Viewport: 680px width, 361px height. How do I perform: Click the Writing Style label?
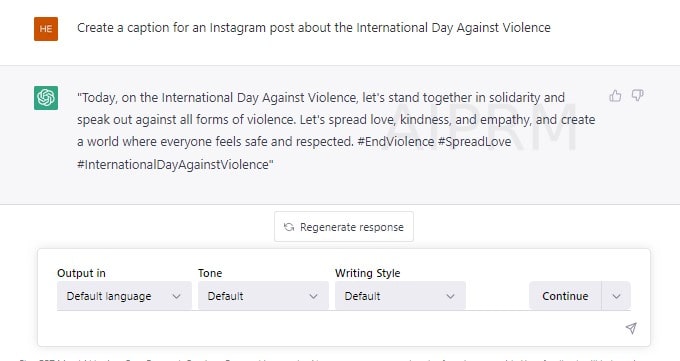(367, 273)
